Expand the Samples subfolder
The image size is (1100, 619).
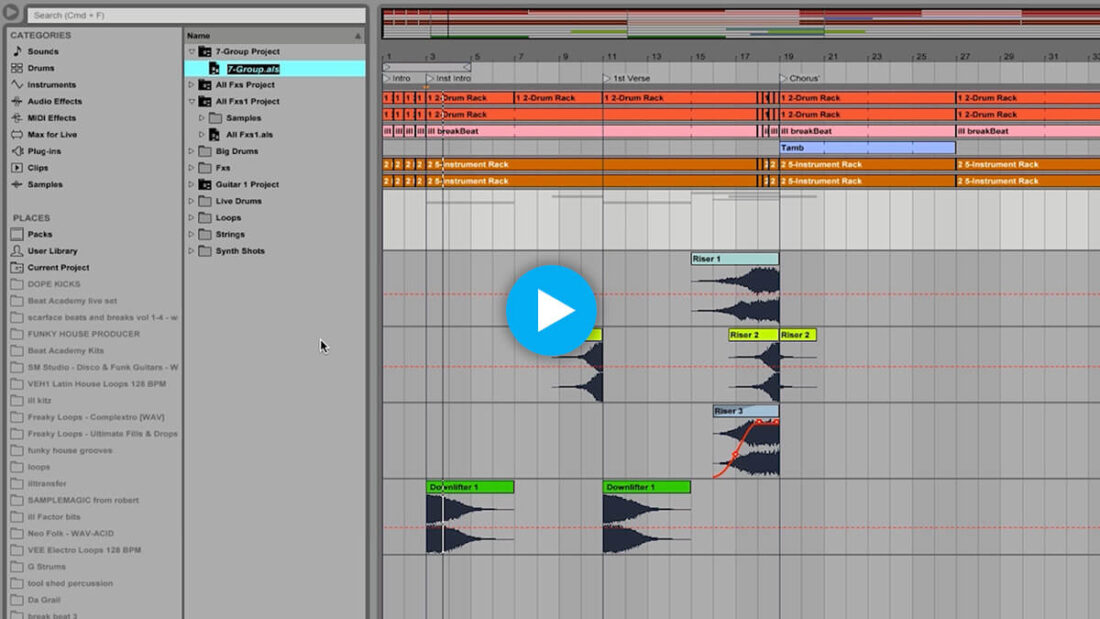(202, 118)
